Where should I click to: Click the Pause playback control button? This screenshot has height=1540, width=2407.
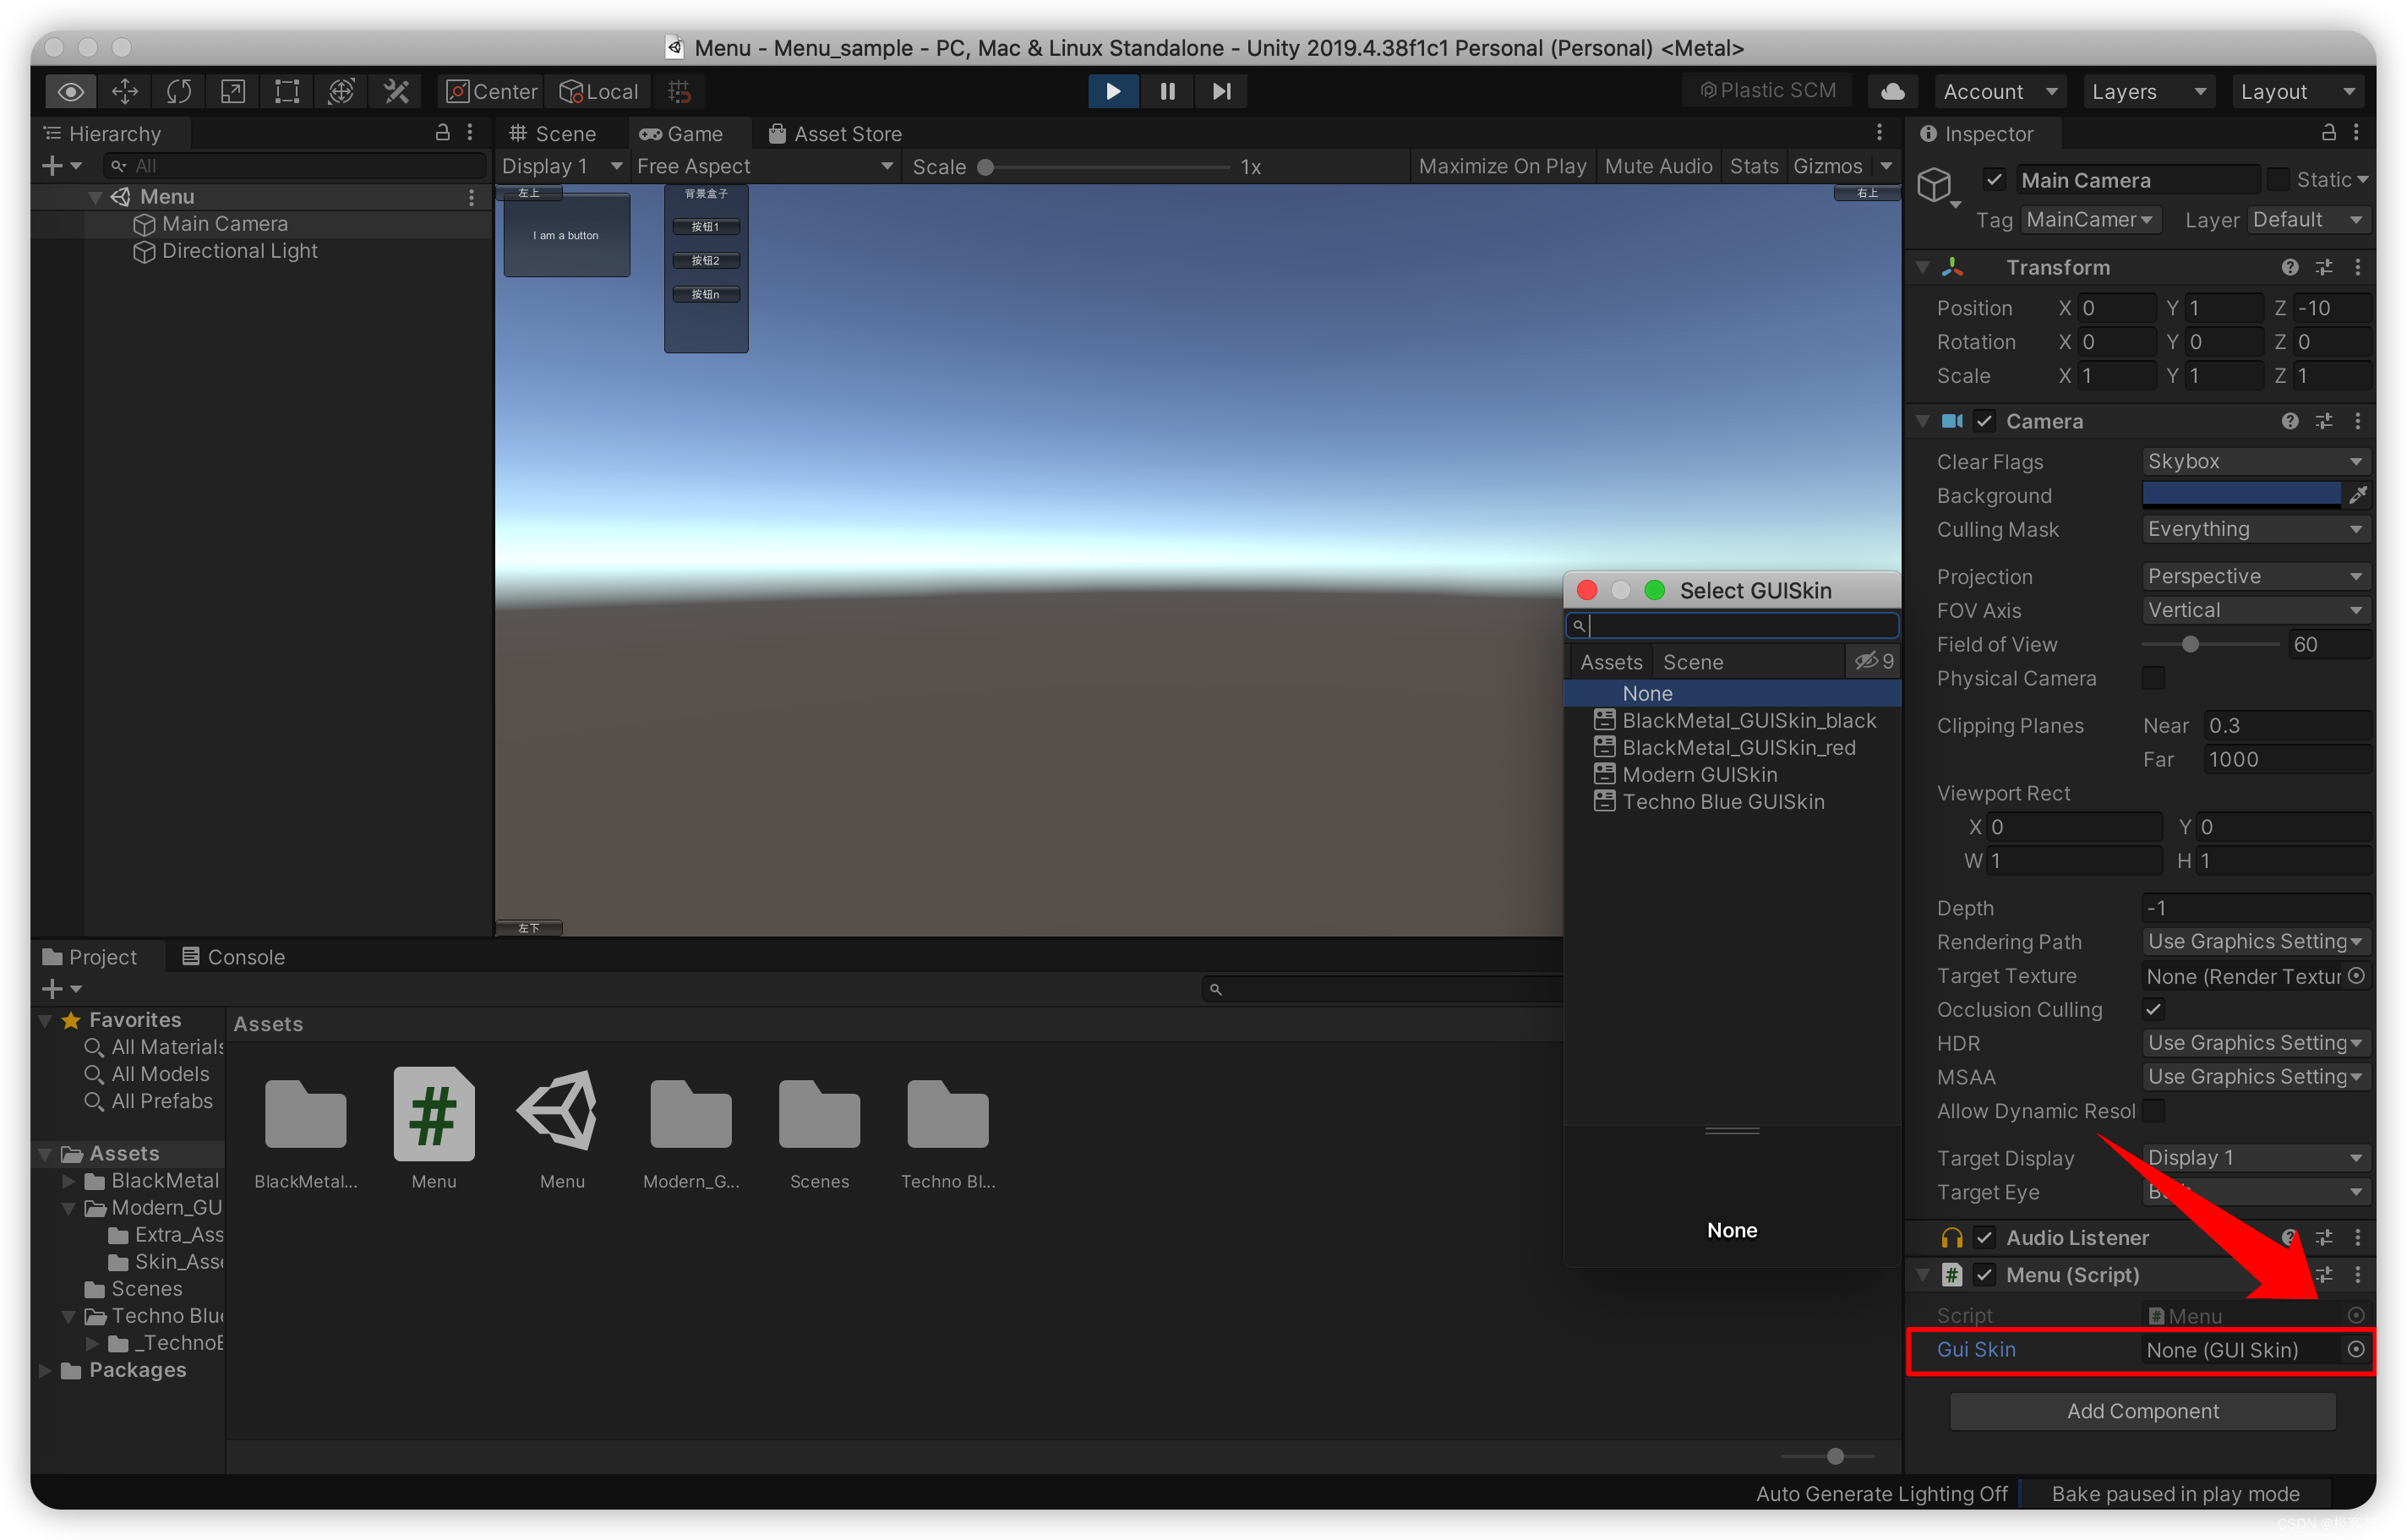(x=1166, y=90)
